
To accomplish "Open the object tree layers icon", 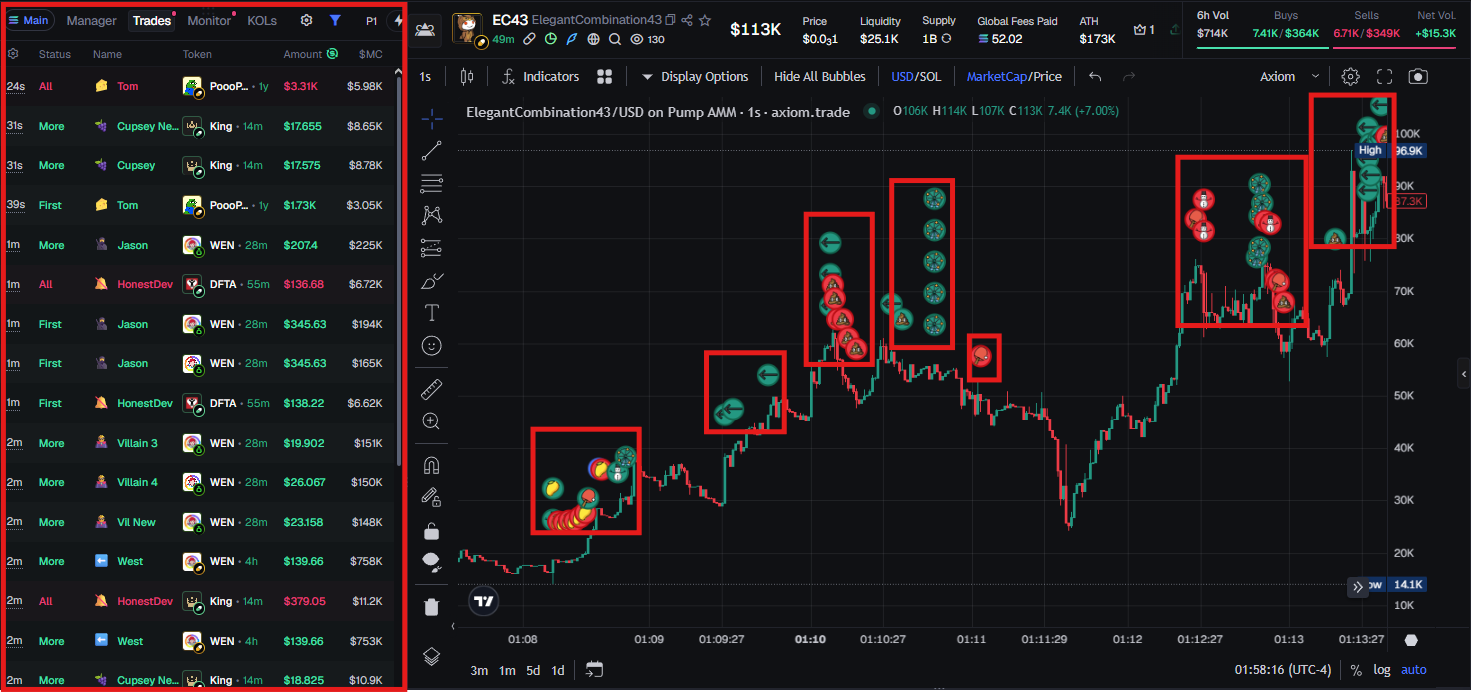I will [432, 656].
